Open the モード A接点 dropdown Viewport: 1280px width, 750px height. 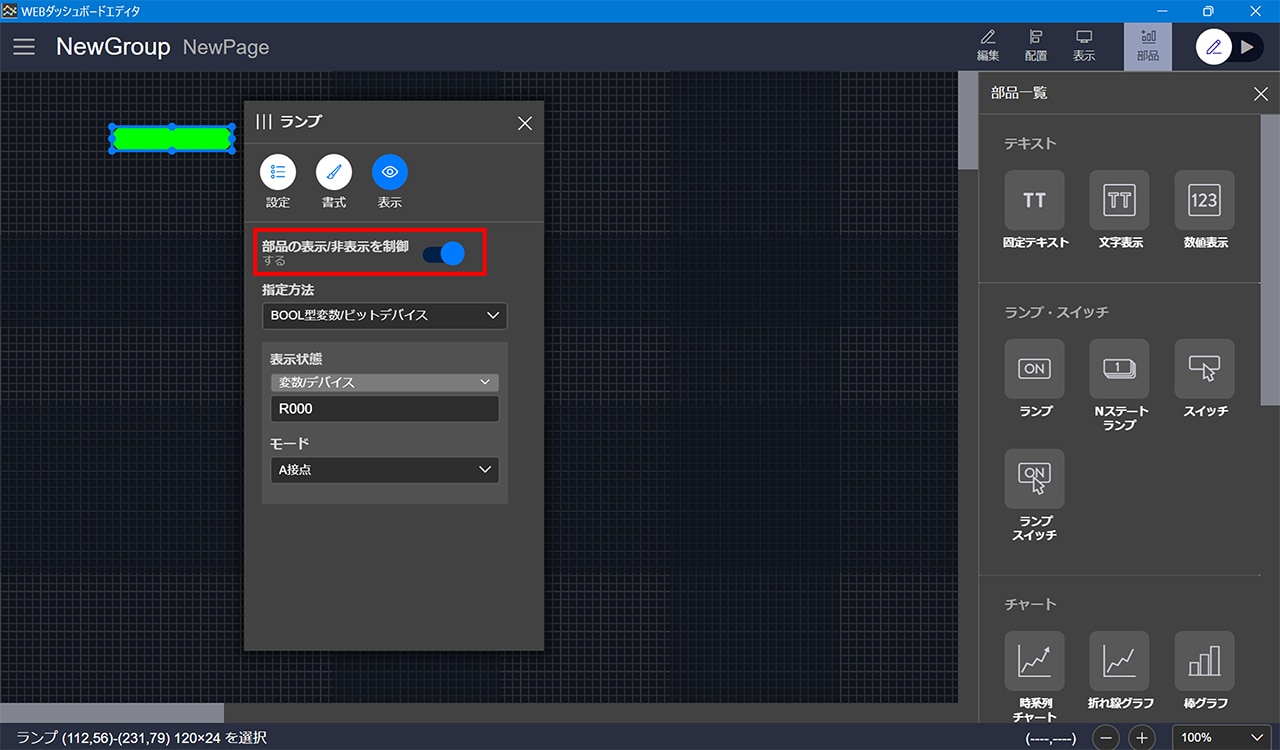pyautogui.click(x=384, y=469)
